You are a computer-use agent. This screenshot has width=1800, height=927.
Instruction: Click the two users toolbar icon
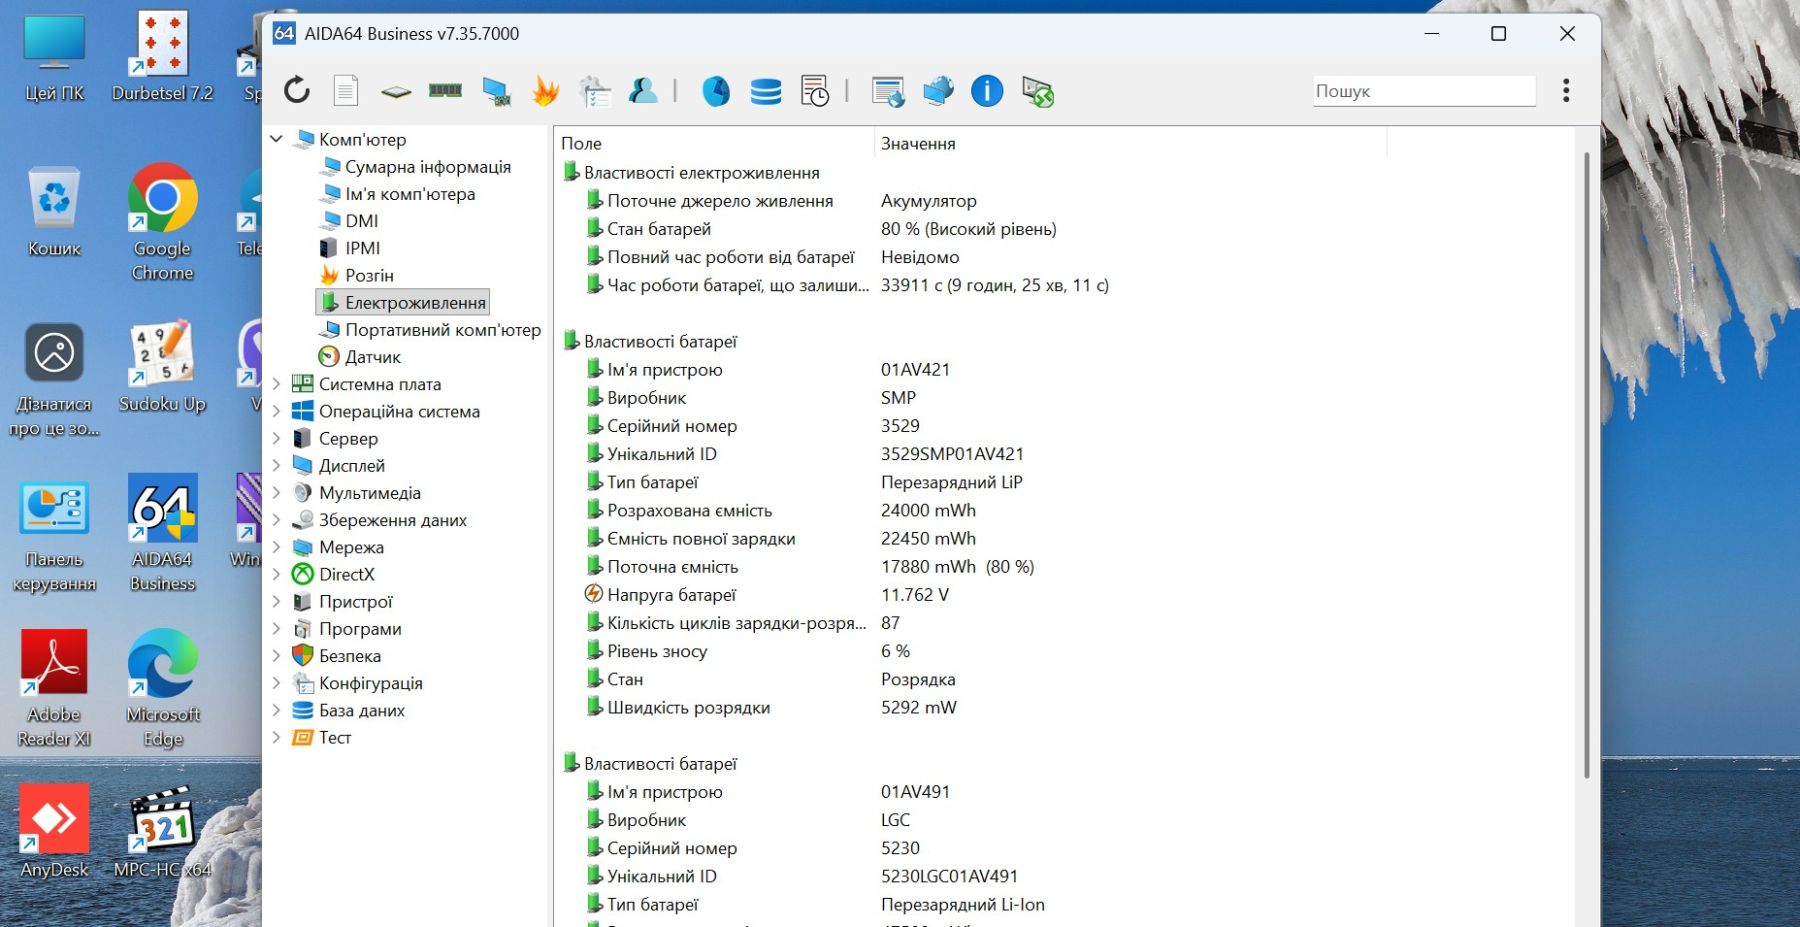[643, 91]
